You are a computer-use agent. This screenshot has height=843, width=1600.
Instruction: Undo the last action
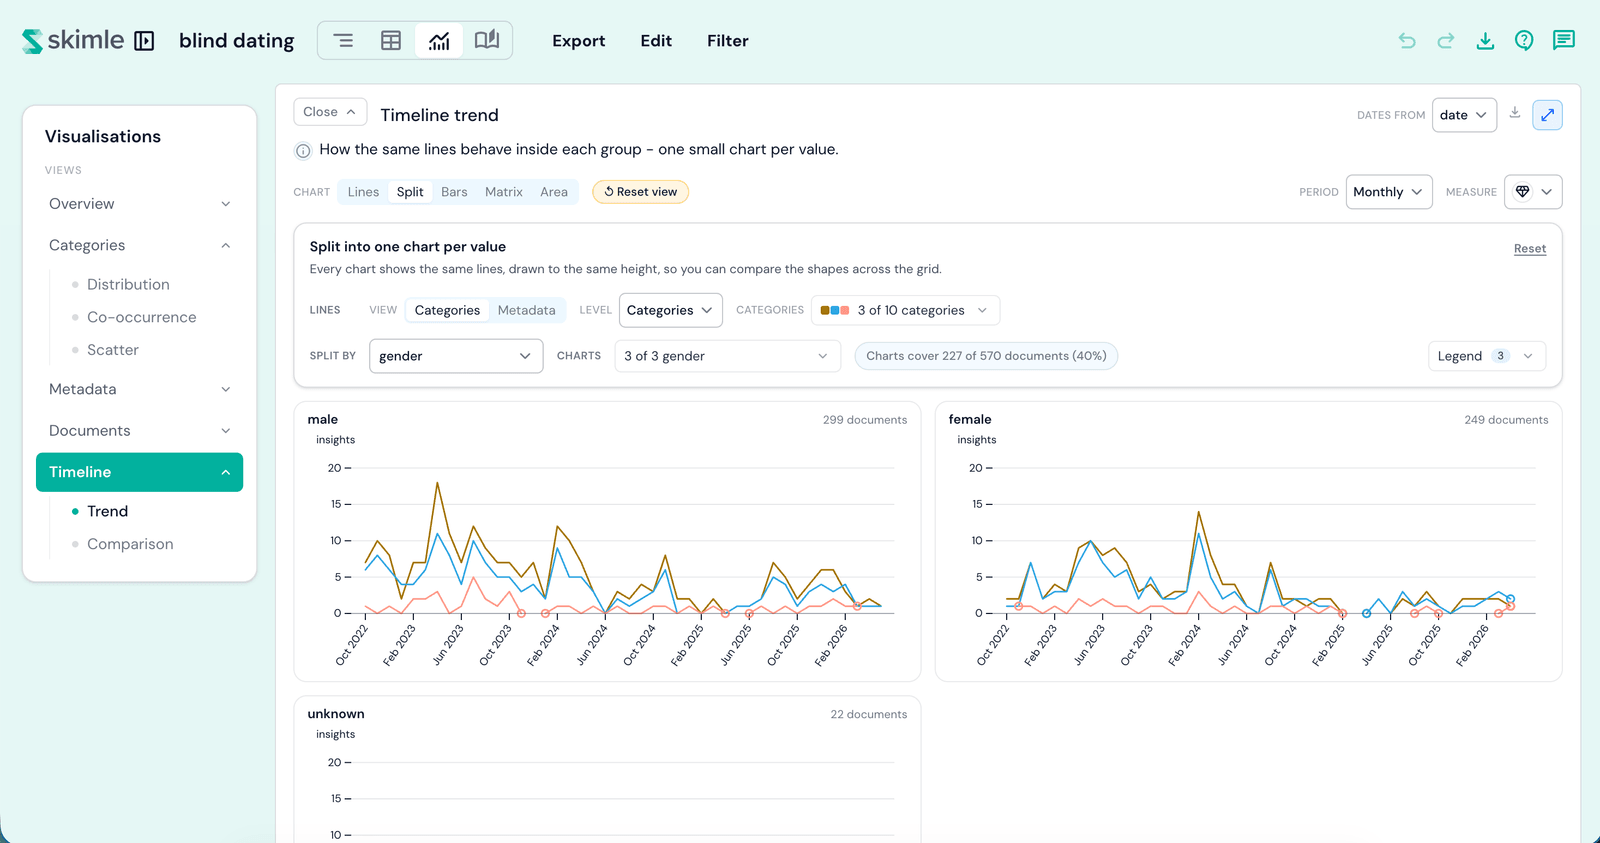coord(1407,41)
